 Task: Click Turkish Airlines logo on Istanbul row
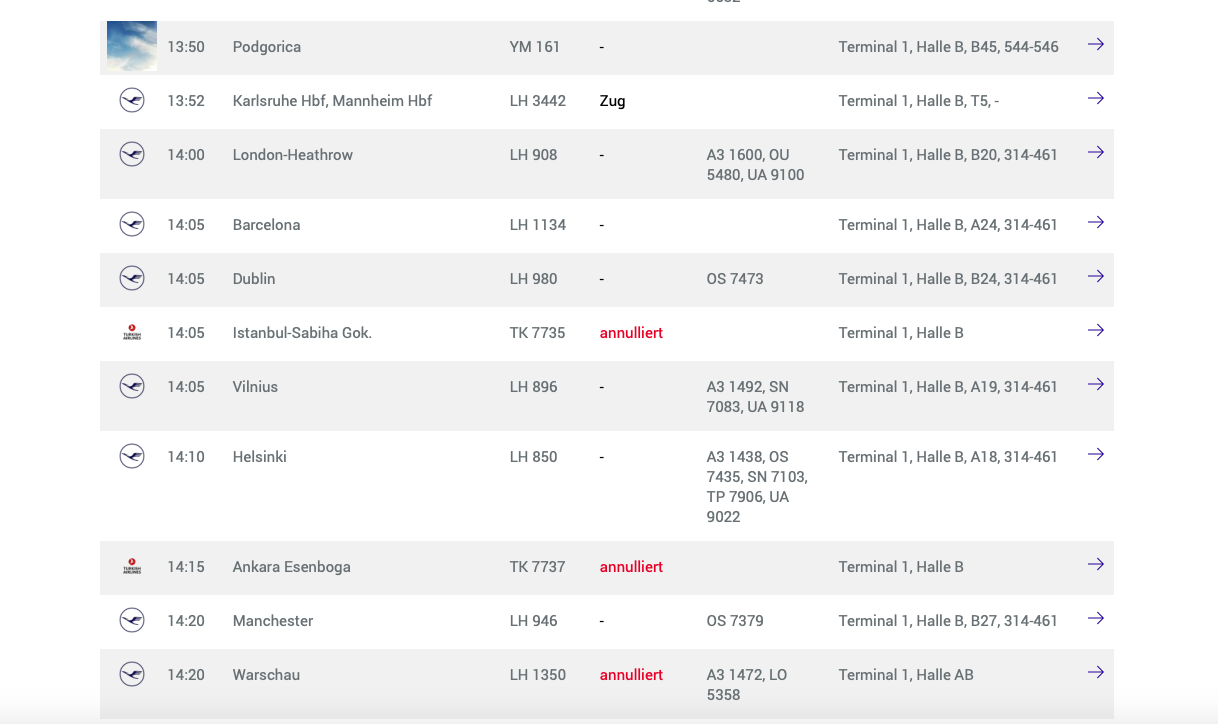click(x=132, y=333)
